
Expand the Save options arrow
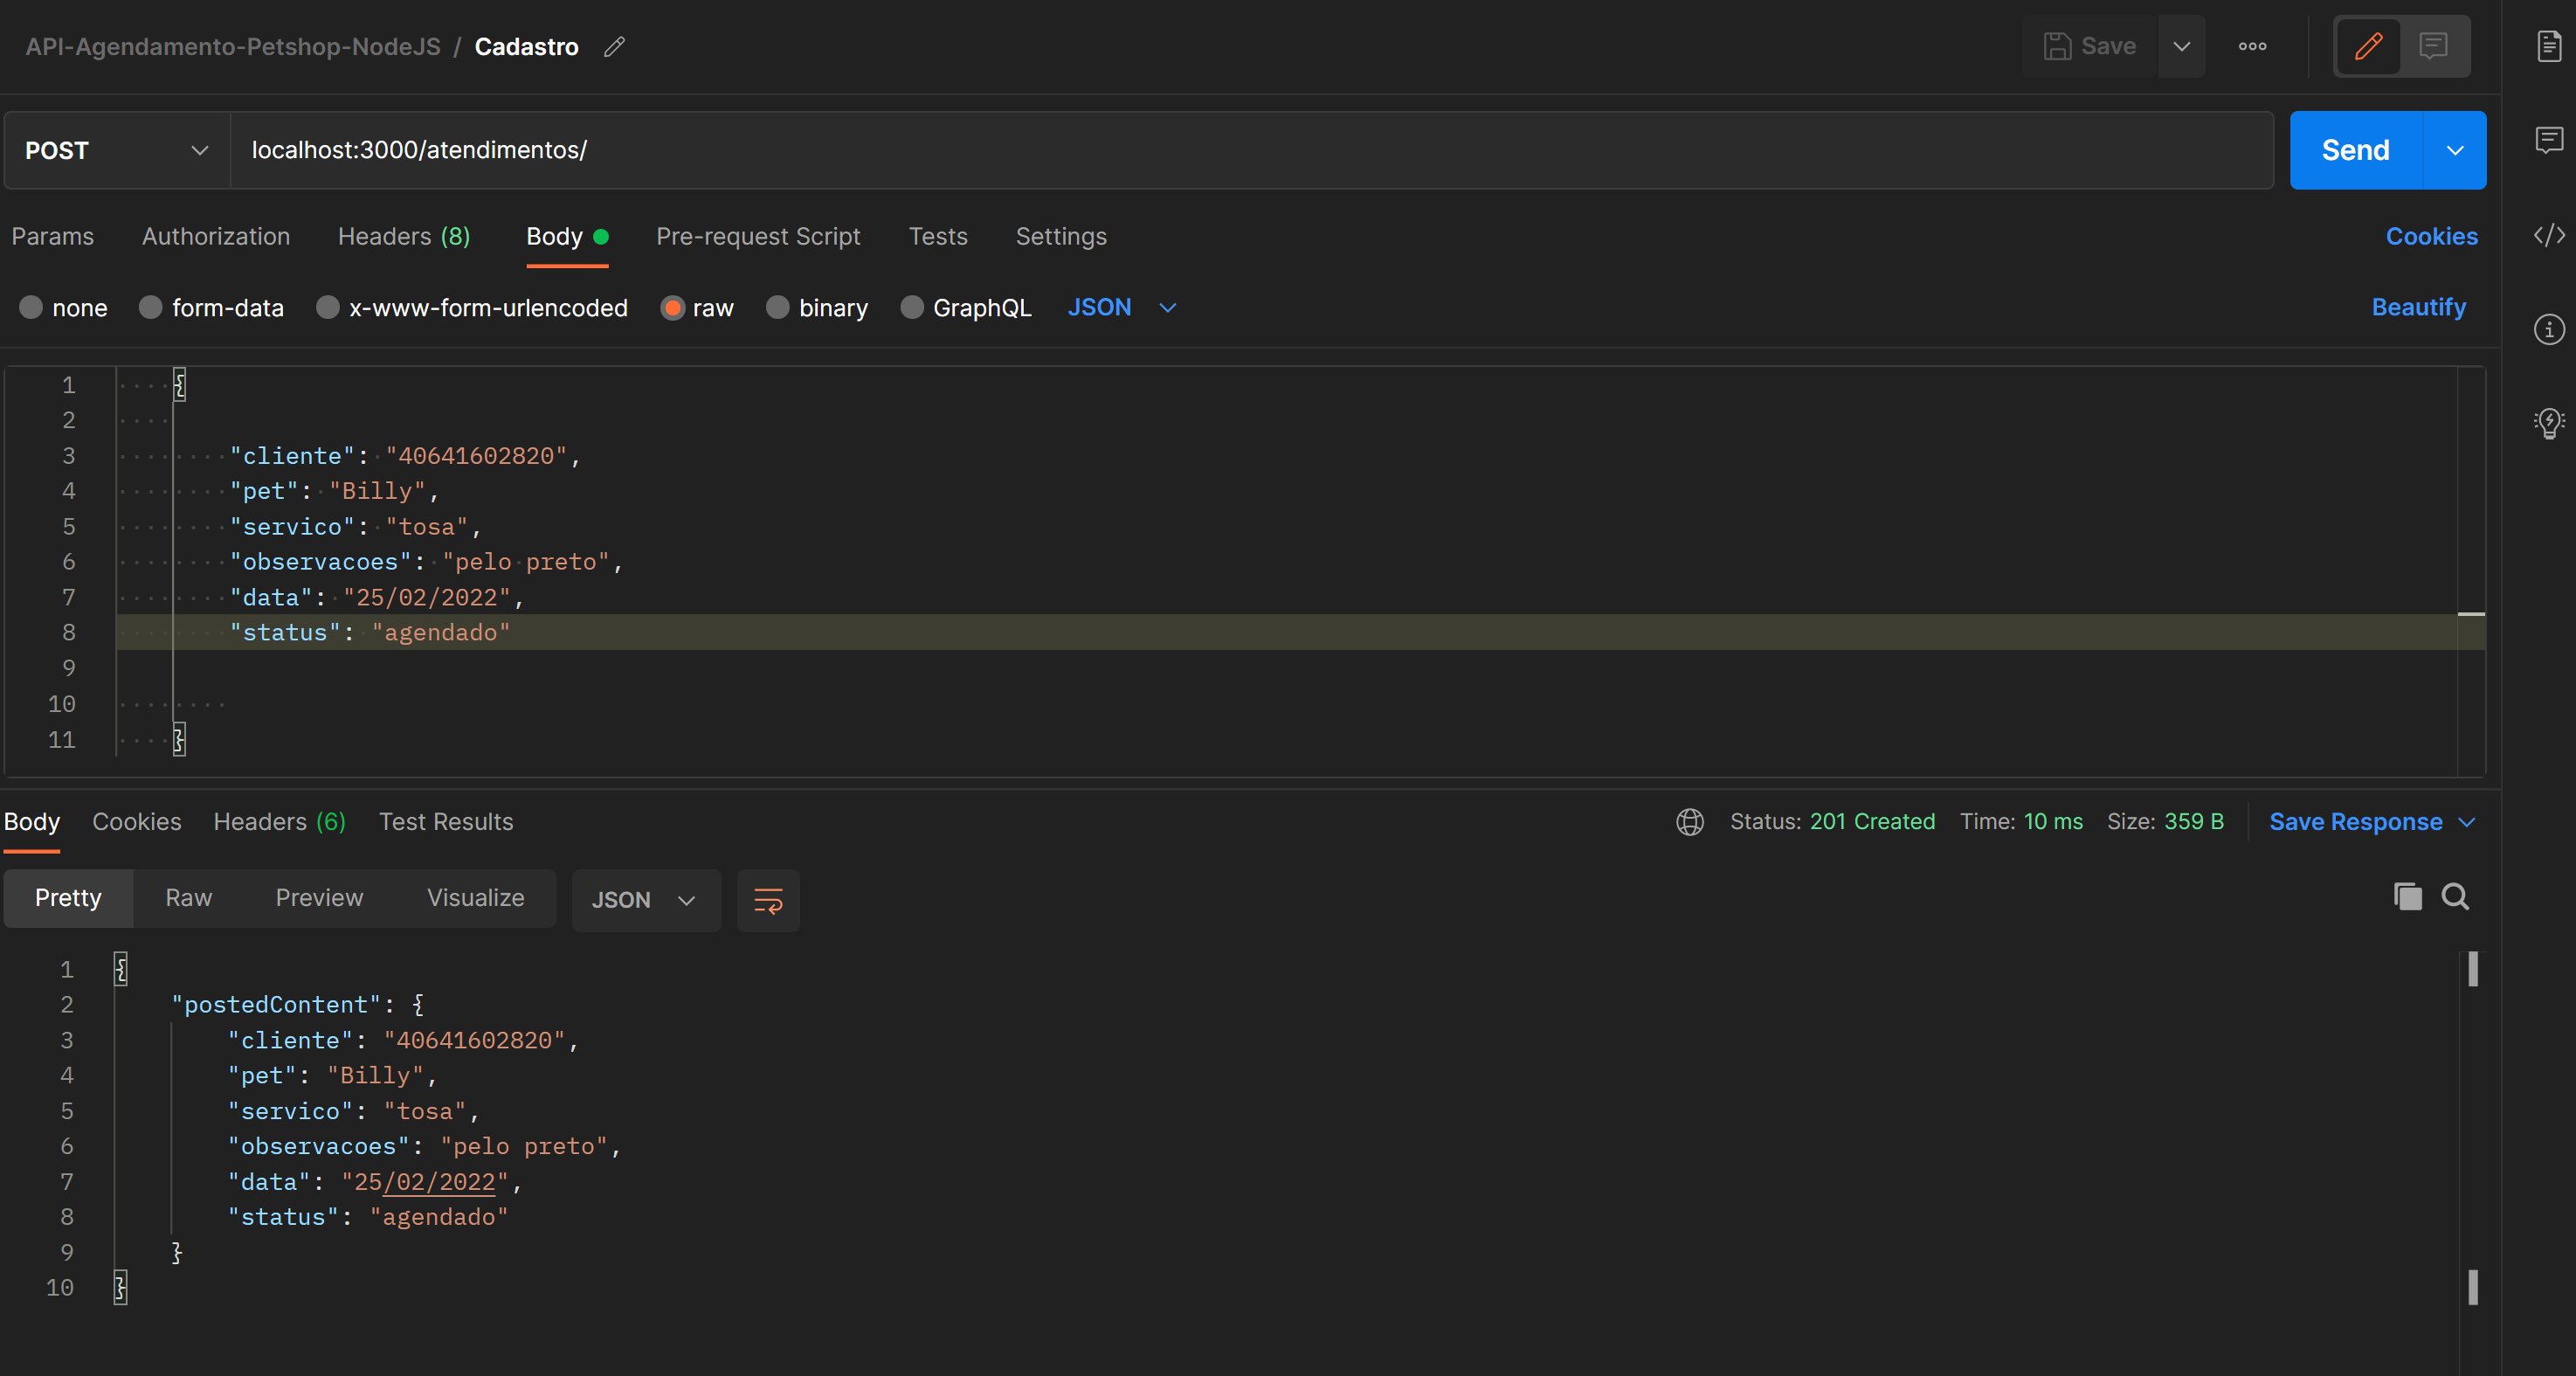pyautogui.click(x=2182, y=46)
